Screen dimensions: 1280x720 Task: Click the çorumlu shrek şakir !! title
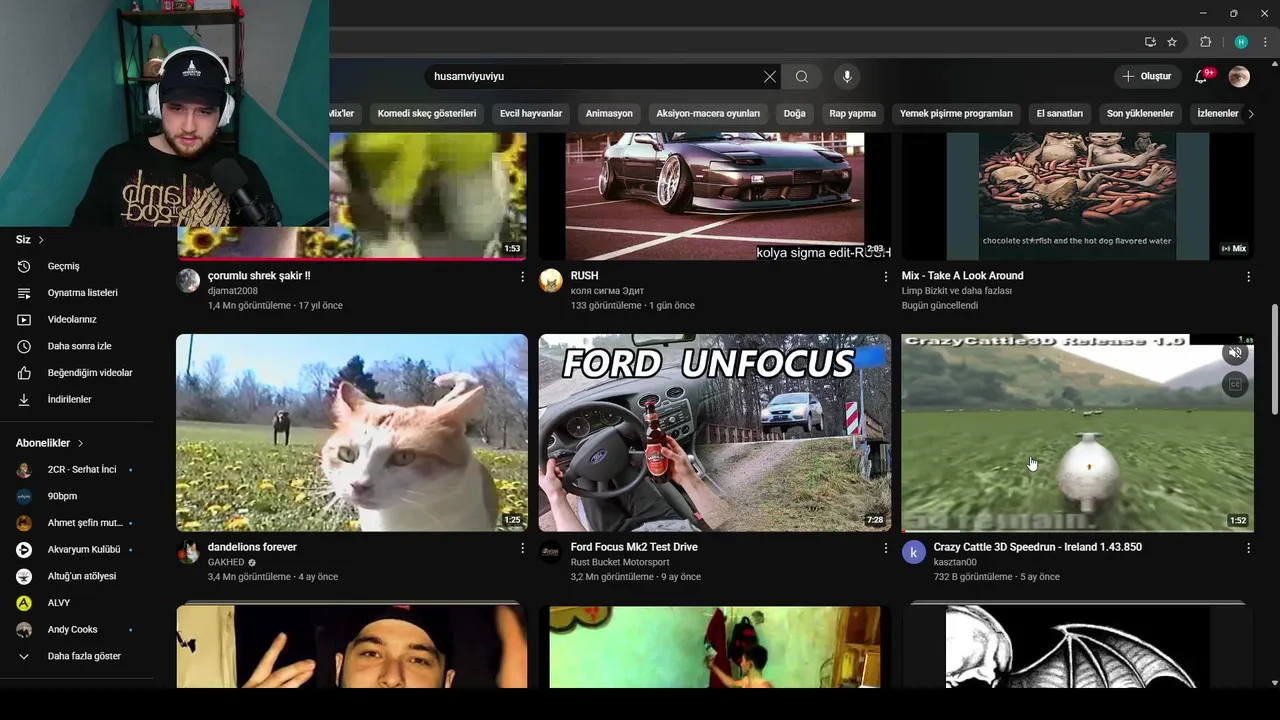coord(259,276)
